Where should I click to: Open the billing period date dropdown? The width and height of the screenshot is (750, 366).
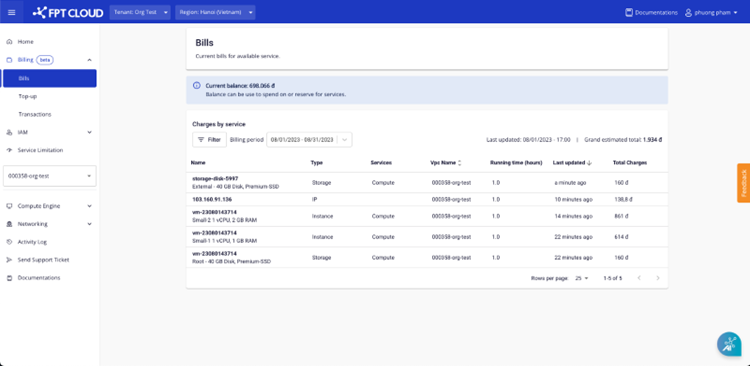tap(345, 140)
